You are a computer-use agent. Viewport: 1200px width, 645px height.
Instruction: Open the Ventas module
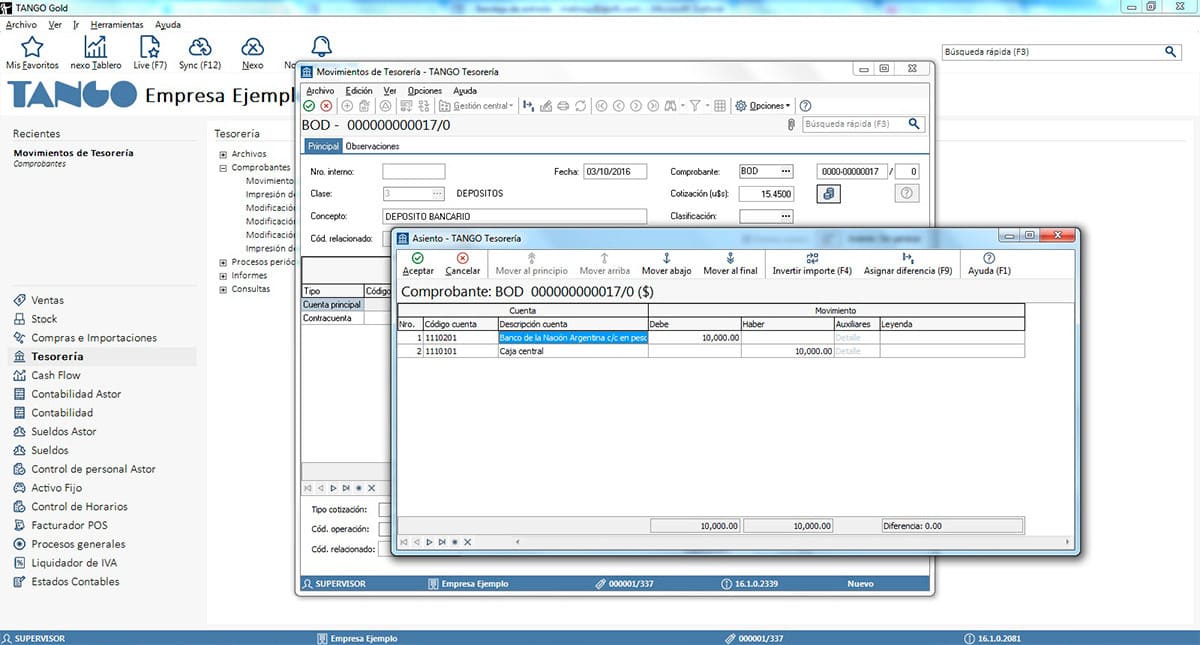(47, 300)
